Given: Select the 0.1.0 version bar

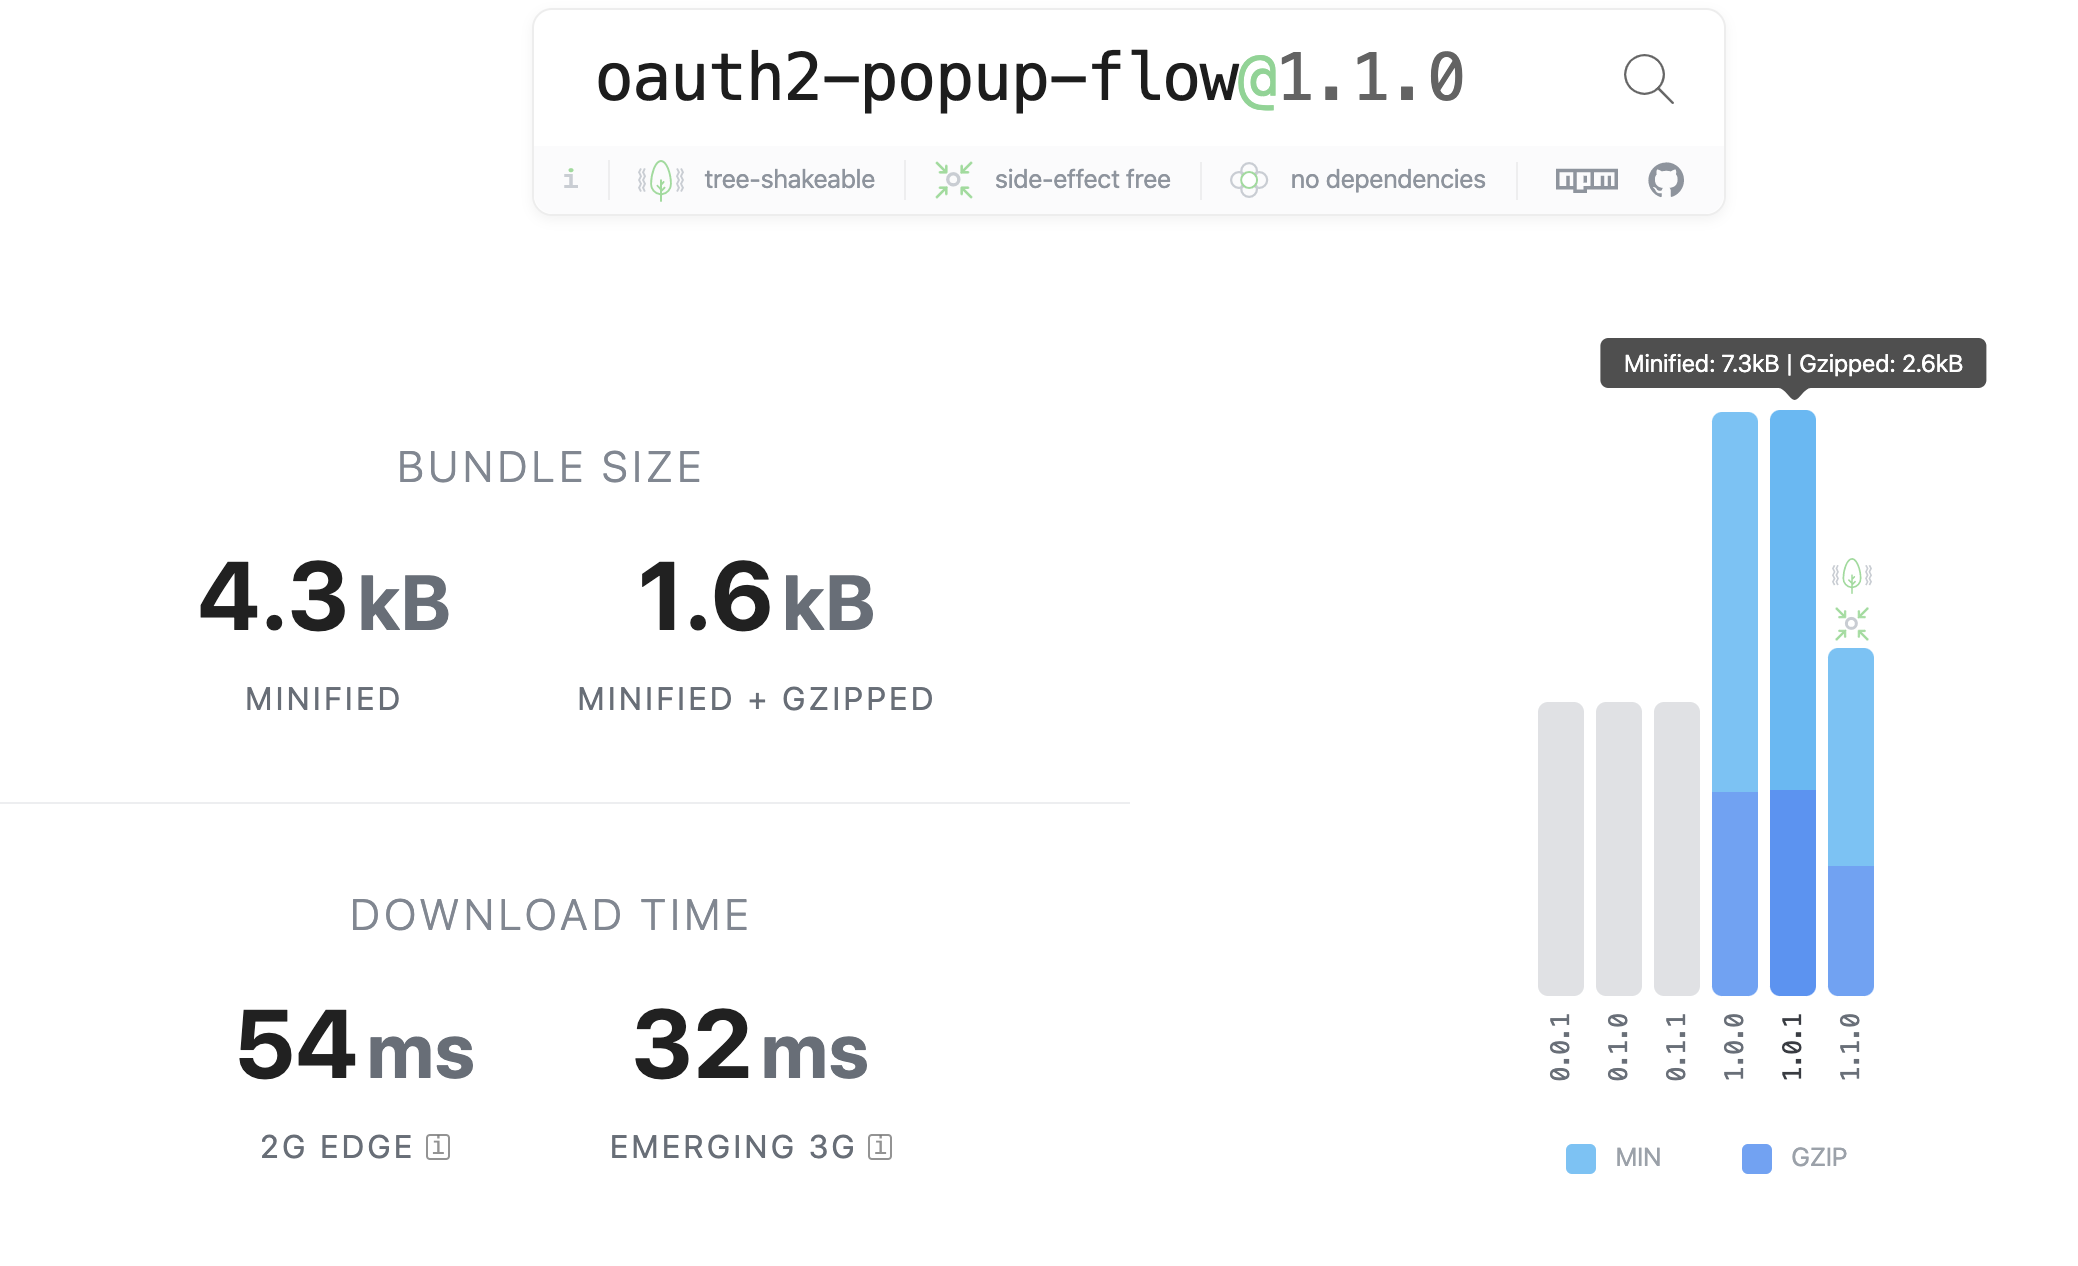Looking at the screenshot, I should [x=1618, y=848].
